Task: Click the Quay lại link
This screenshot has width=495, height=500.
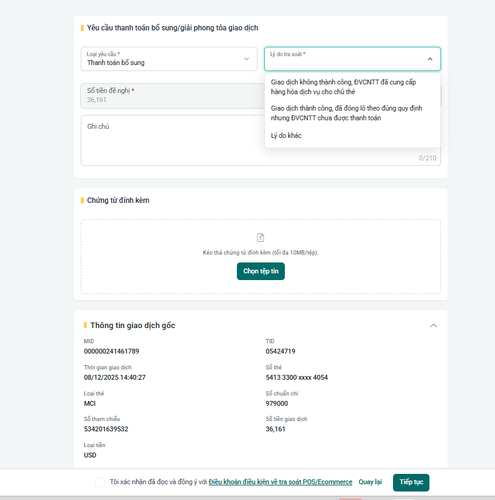Action: [370, 482]
